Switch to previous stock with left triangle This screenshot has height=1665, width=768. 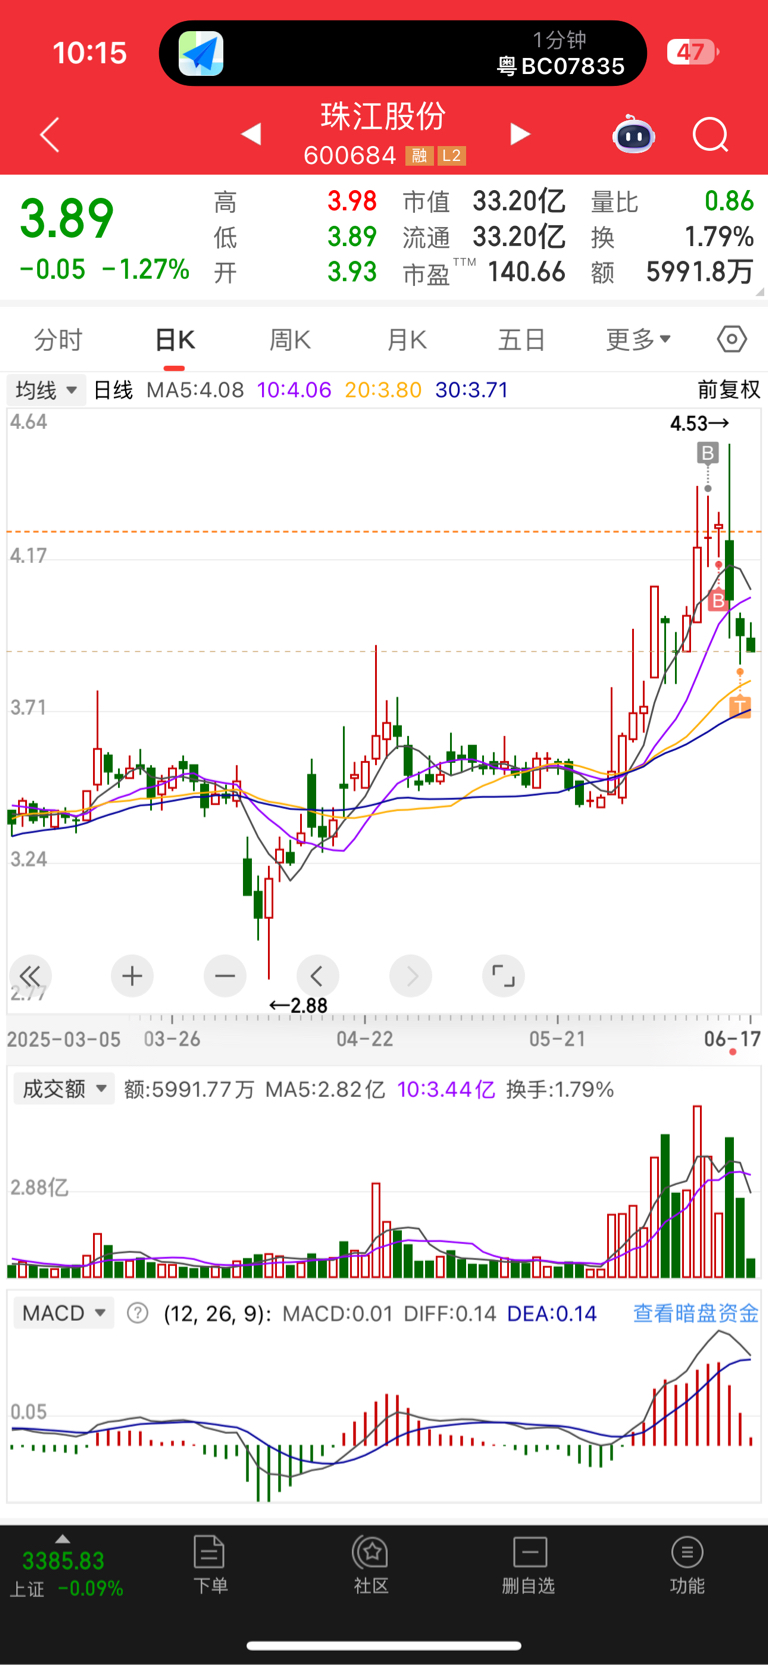(251, 134)
